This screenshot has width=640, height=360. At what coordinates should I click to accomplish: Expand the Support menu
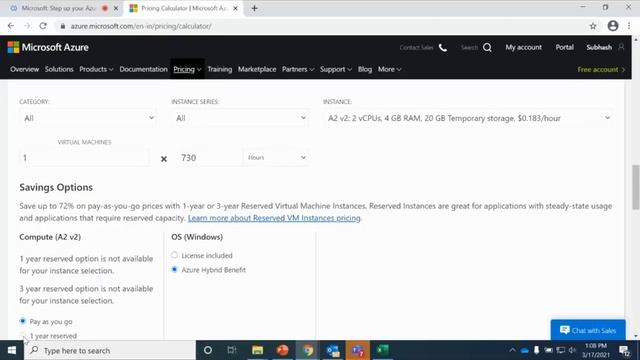336,69
